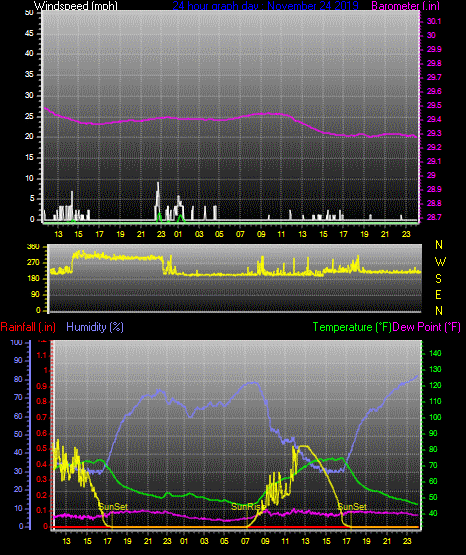This screenshot has width=466, height=555.
Task: Click the 0.2 rainfall axis value
Action: 42,495
